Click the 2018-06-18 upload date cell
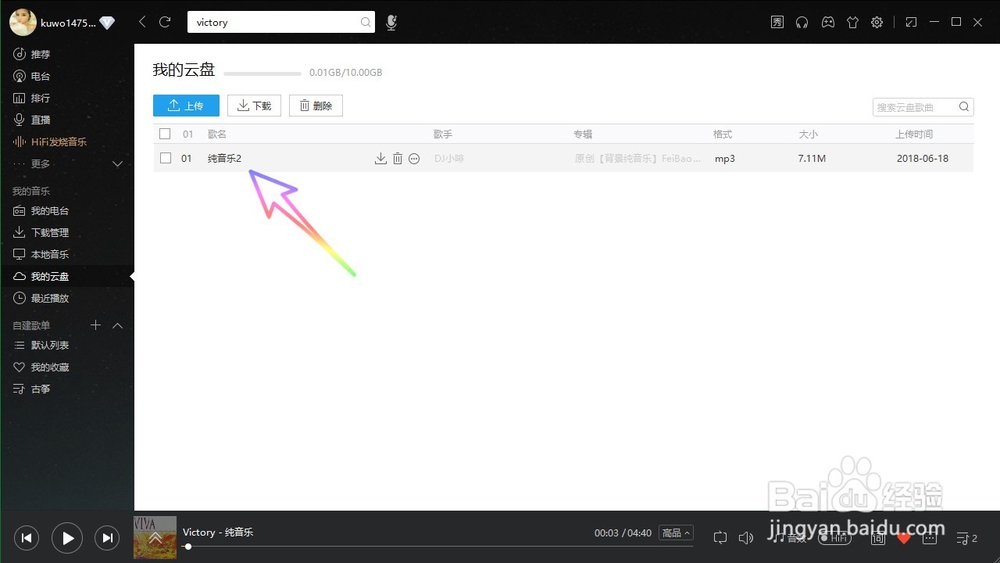 pos(922,158)
